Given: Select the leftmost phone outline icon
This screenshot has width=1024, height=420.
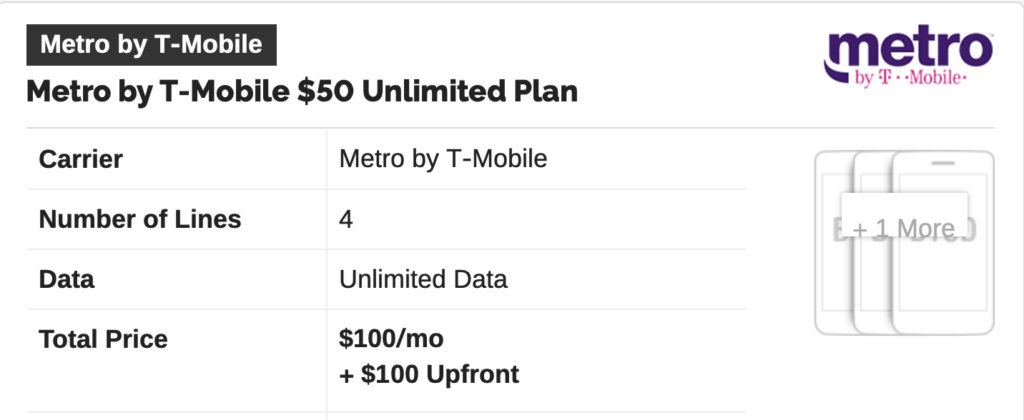Looking at the screenshot, I should [x=835, y=243].
